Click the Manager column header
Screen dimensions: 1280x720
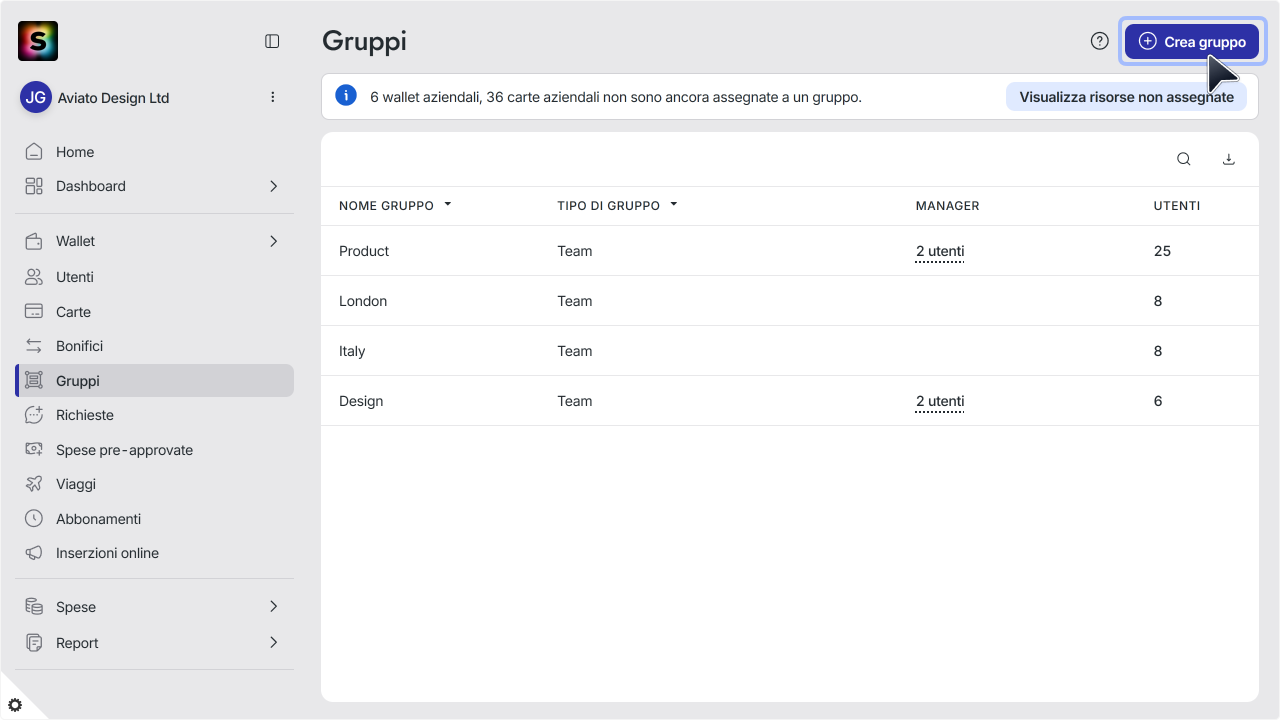[947, 206]
